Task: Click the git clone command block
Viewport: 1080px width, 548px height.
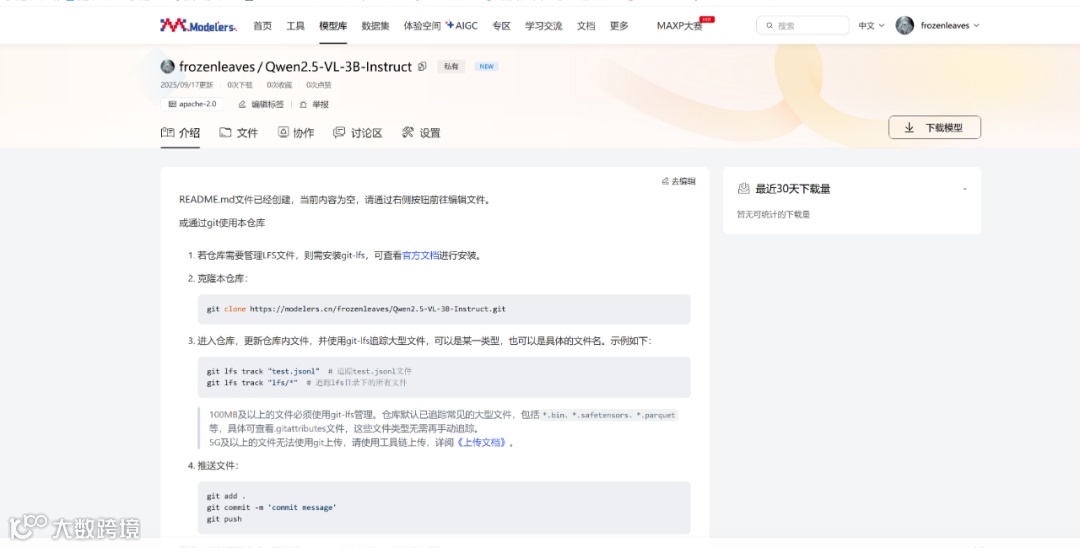Action: 444,309
